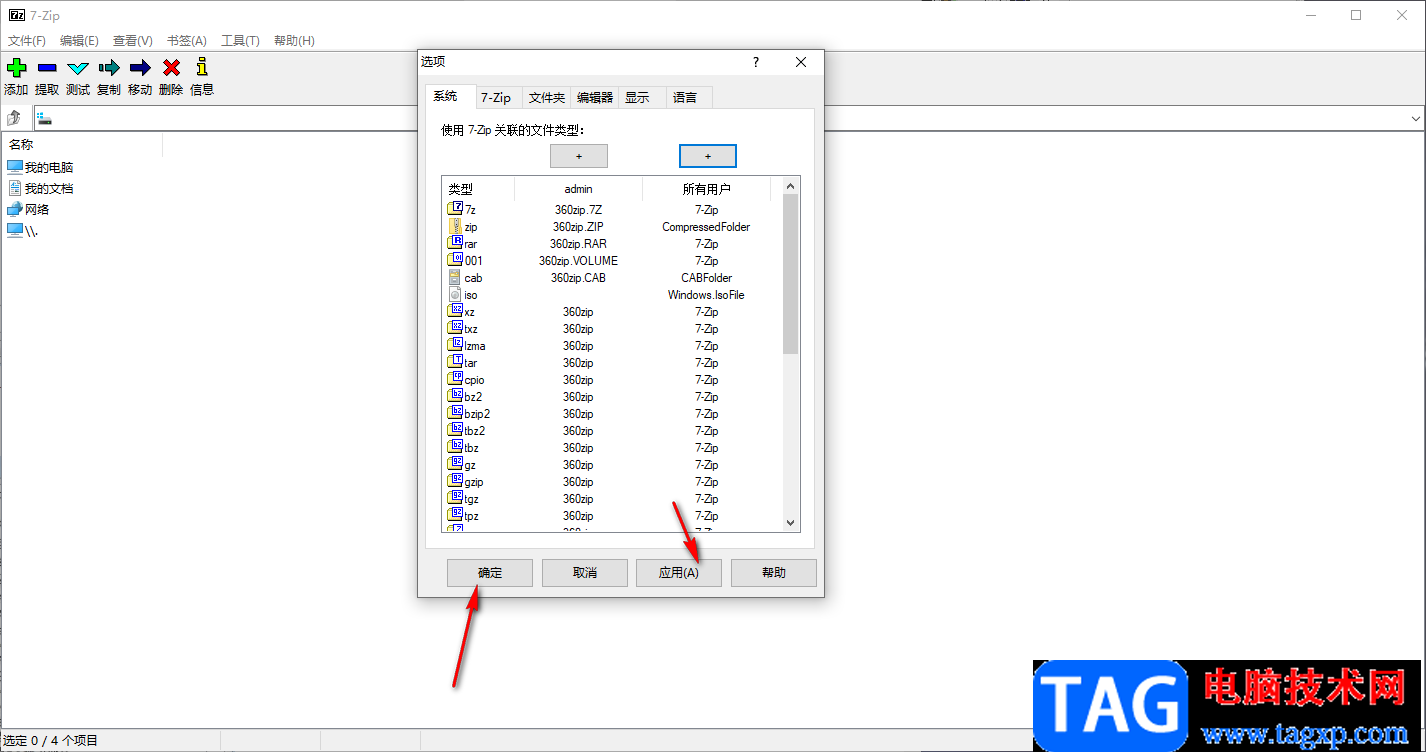1426x752 pixels.
Task: Select the 网络 network item
Action: tap(28, 209)
